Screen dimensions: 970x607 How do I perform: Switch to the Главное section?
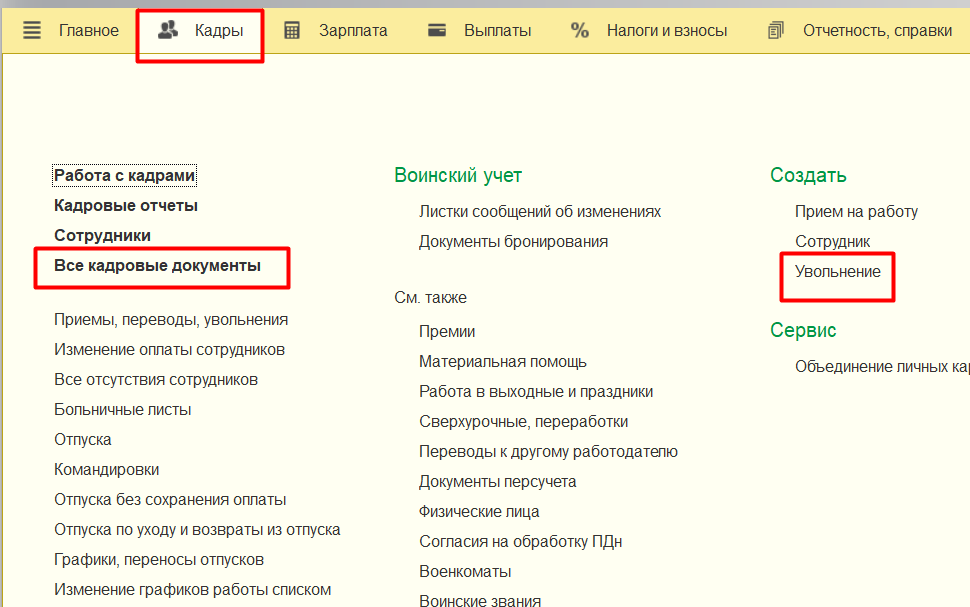pos(89,29)
